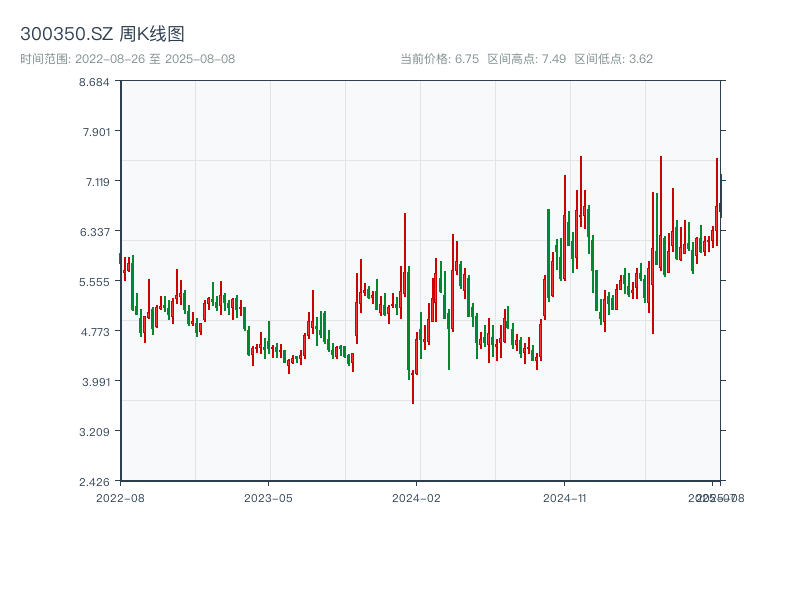Click the chart title 300350.SZ 周K线图

(x=102, y=34)
